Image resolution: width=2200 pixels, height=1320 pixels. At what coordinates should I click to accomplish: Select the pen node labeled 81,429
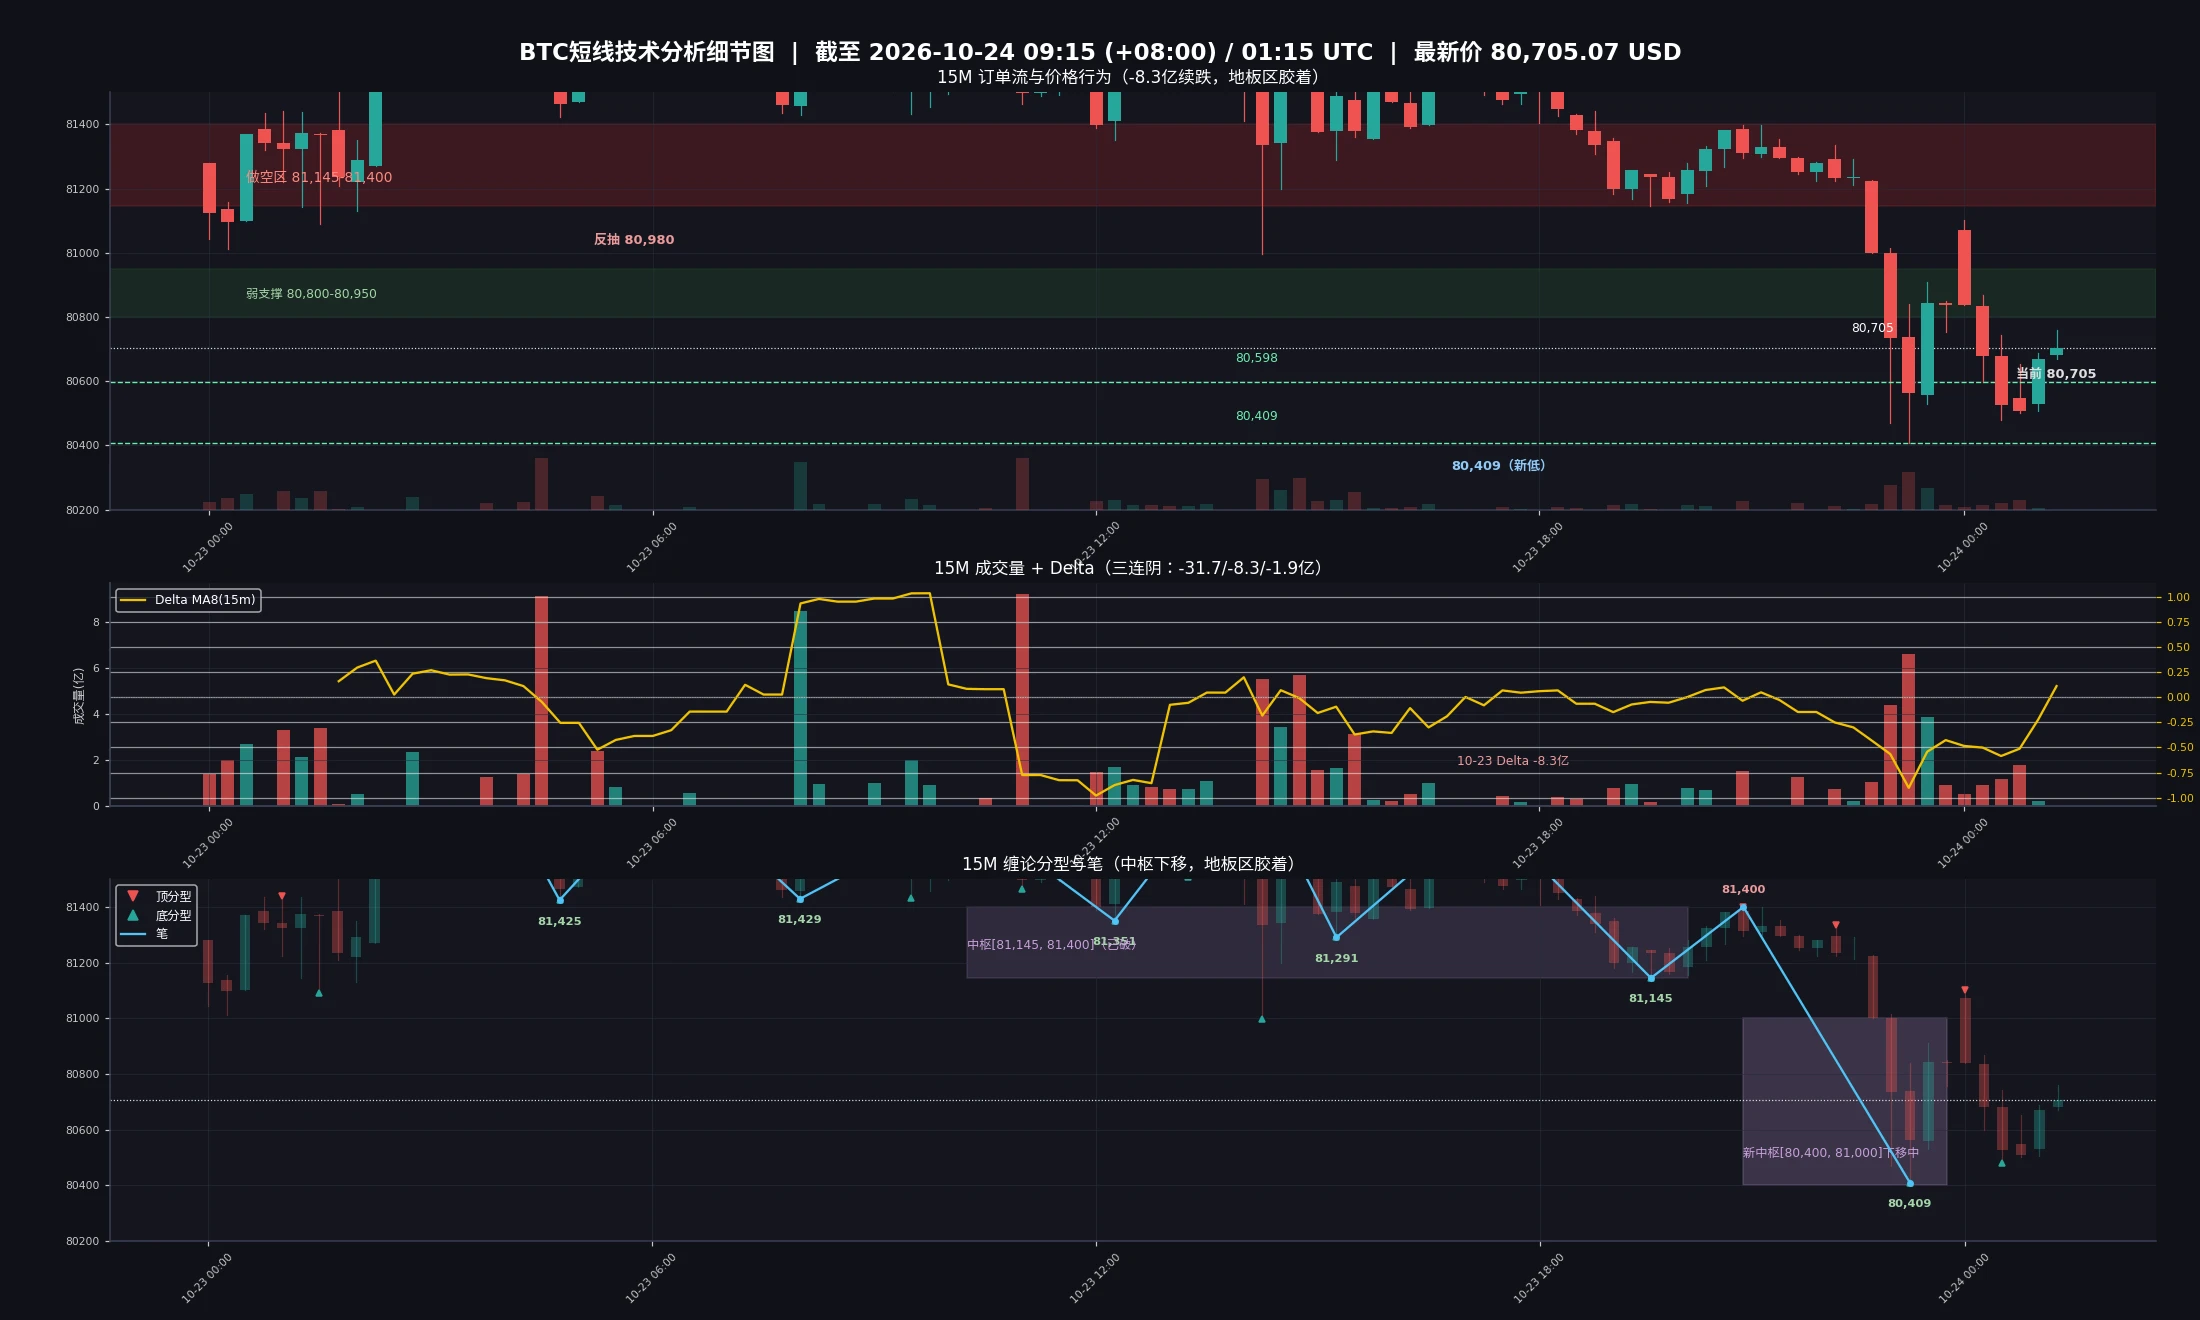(x=800, y=899)
